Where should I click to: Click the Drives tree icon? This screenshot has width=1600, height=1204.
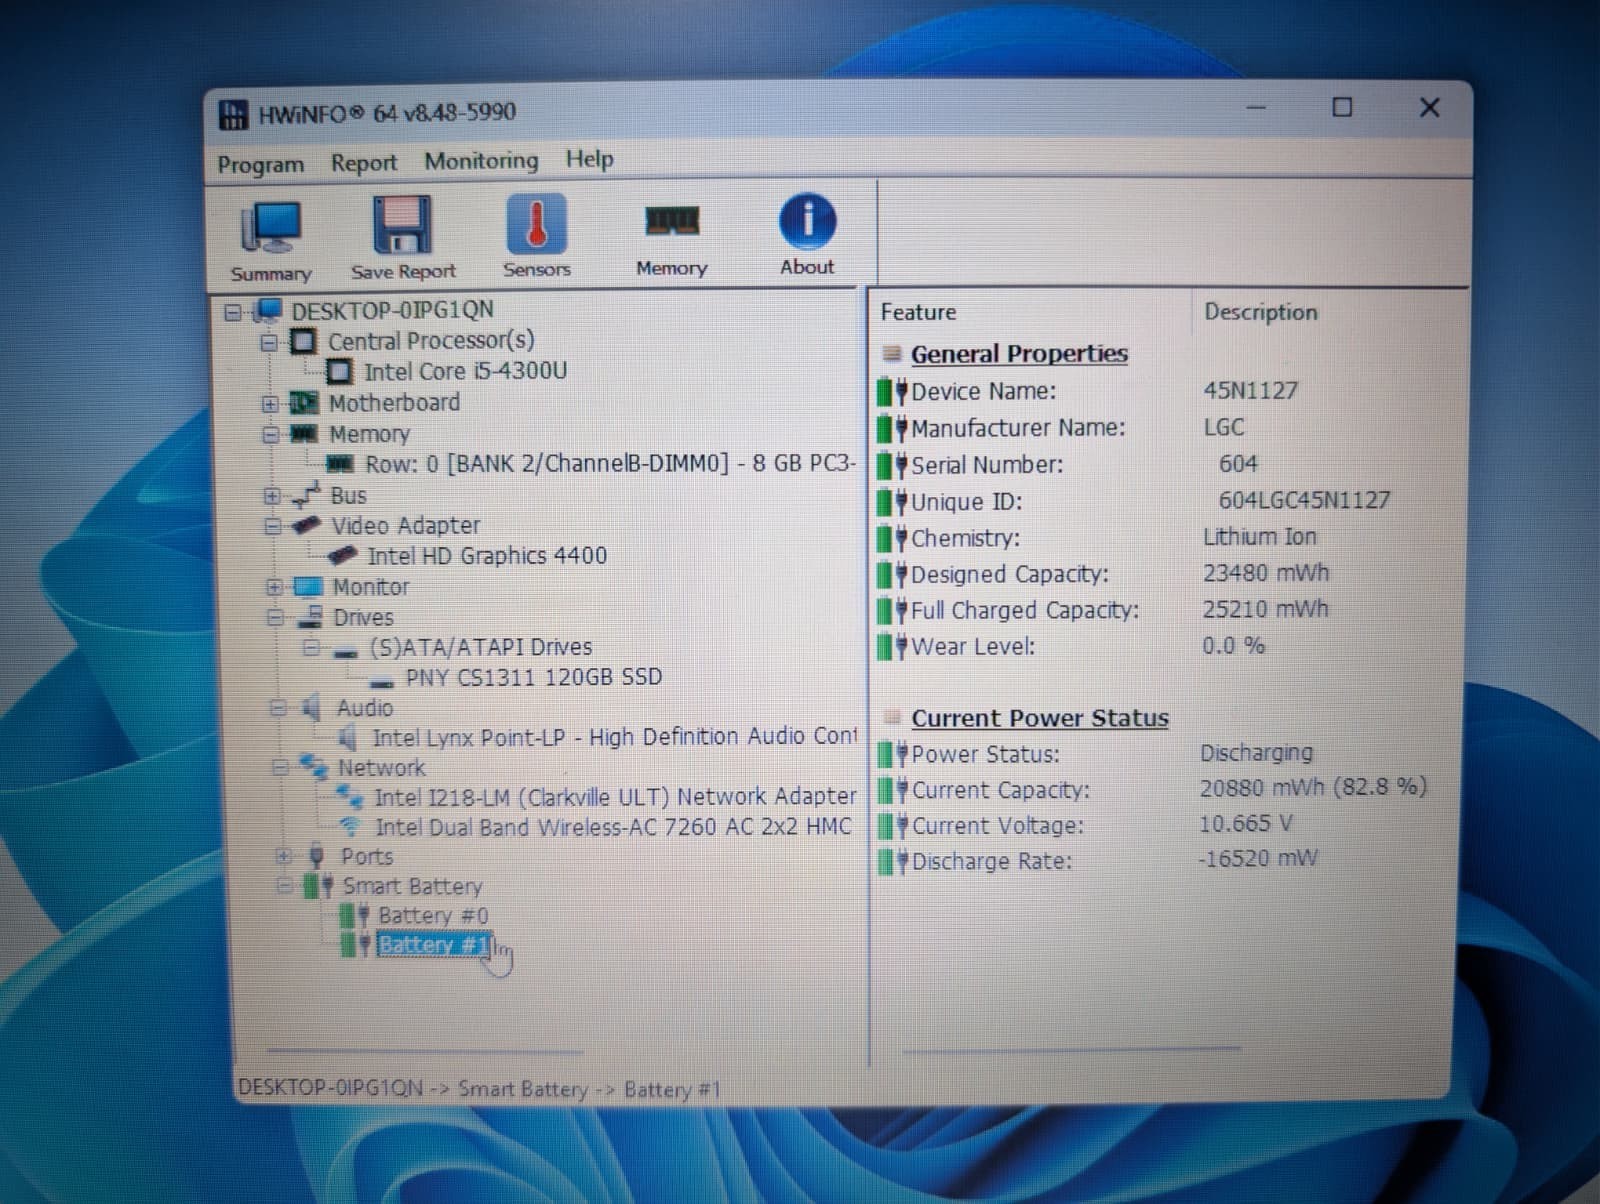[310, 616]
